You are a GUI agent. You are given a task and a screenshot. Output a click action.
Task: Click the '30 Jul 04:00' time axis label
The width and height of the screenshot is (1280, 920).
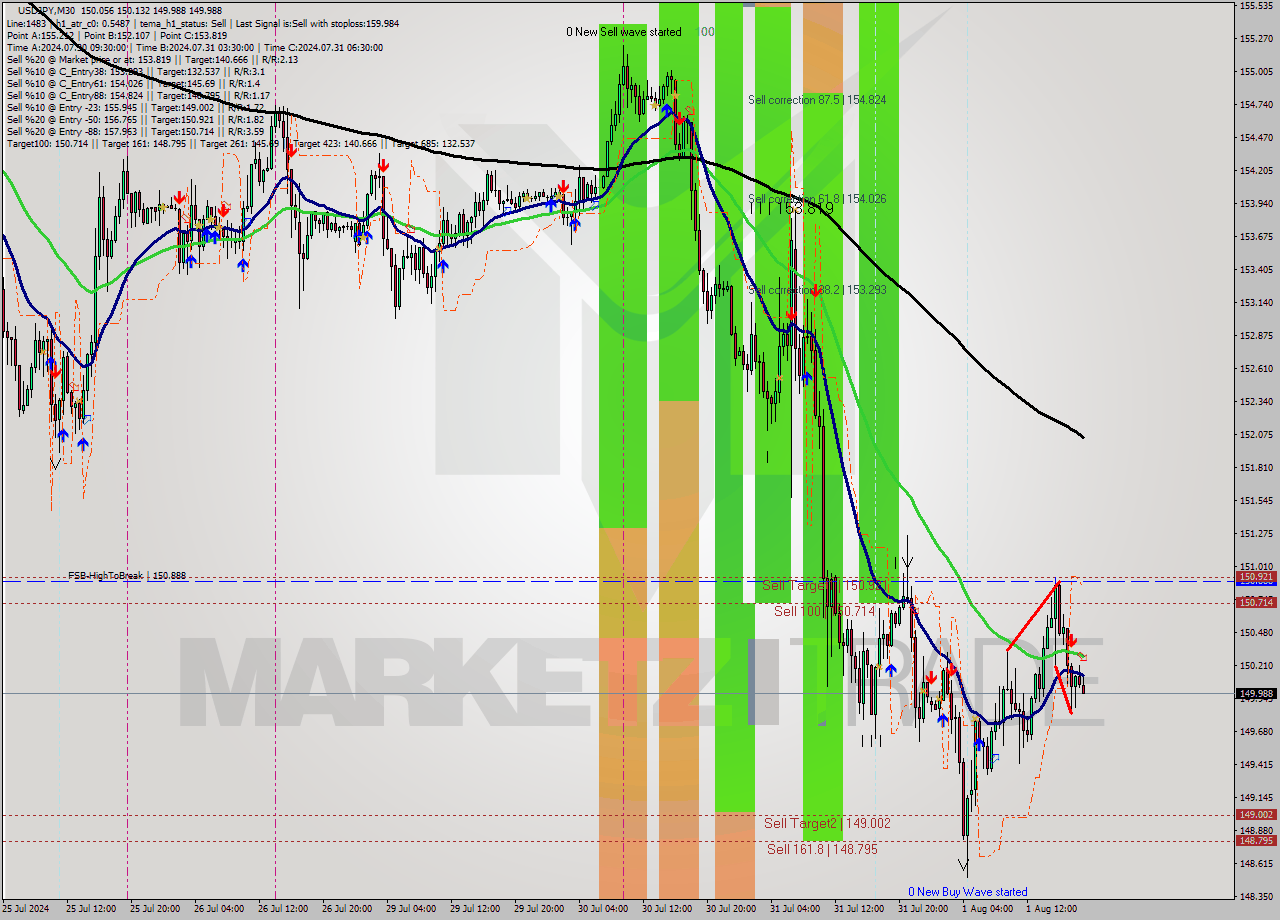pyautogui.click(x=602, y=909)
